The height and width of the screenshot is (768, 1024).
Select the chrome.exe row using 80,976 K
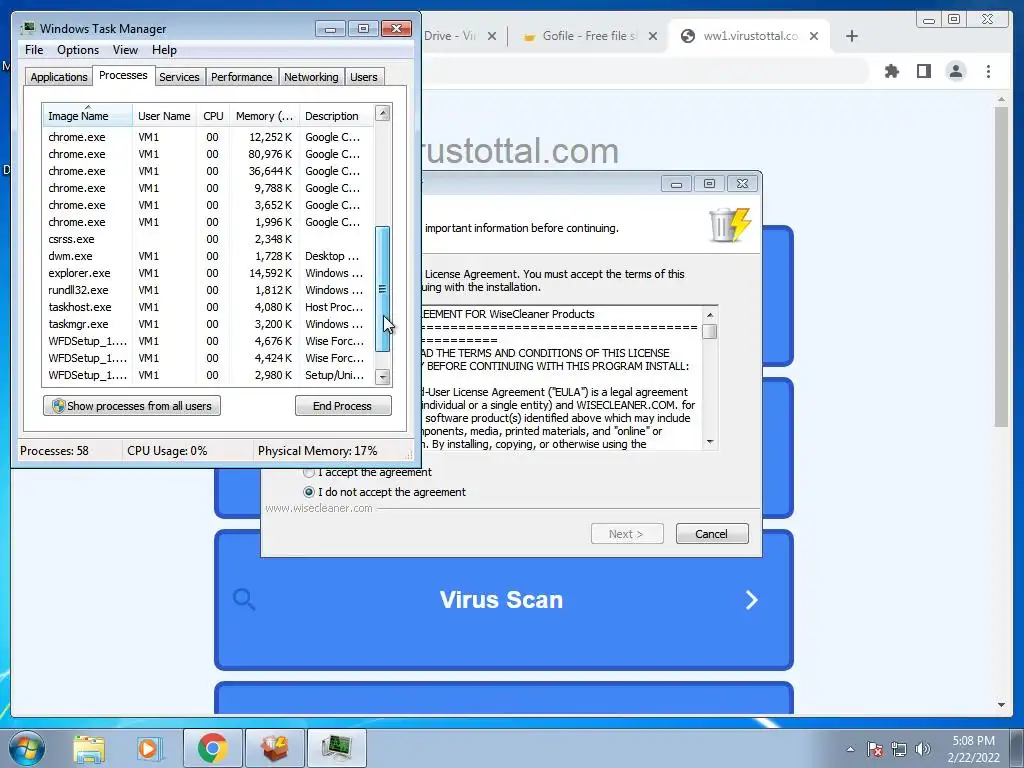click(208, 154)
